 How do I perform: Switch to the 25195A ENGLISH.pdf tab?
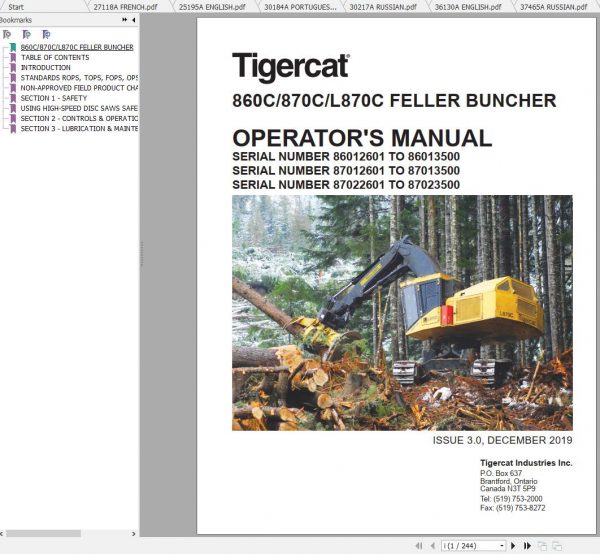pyautogui.click(x=212, y=7)
